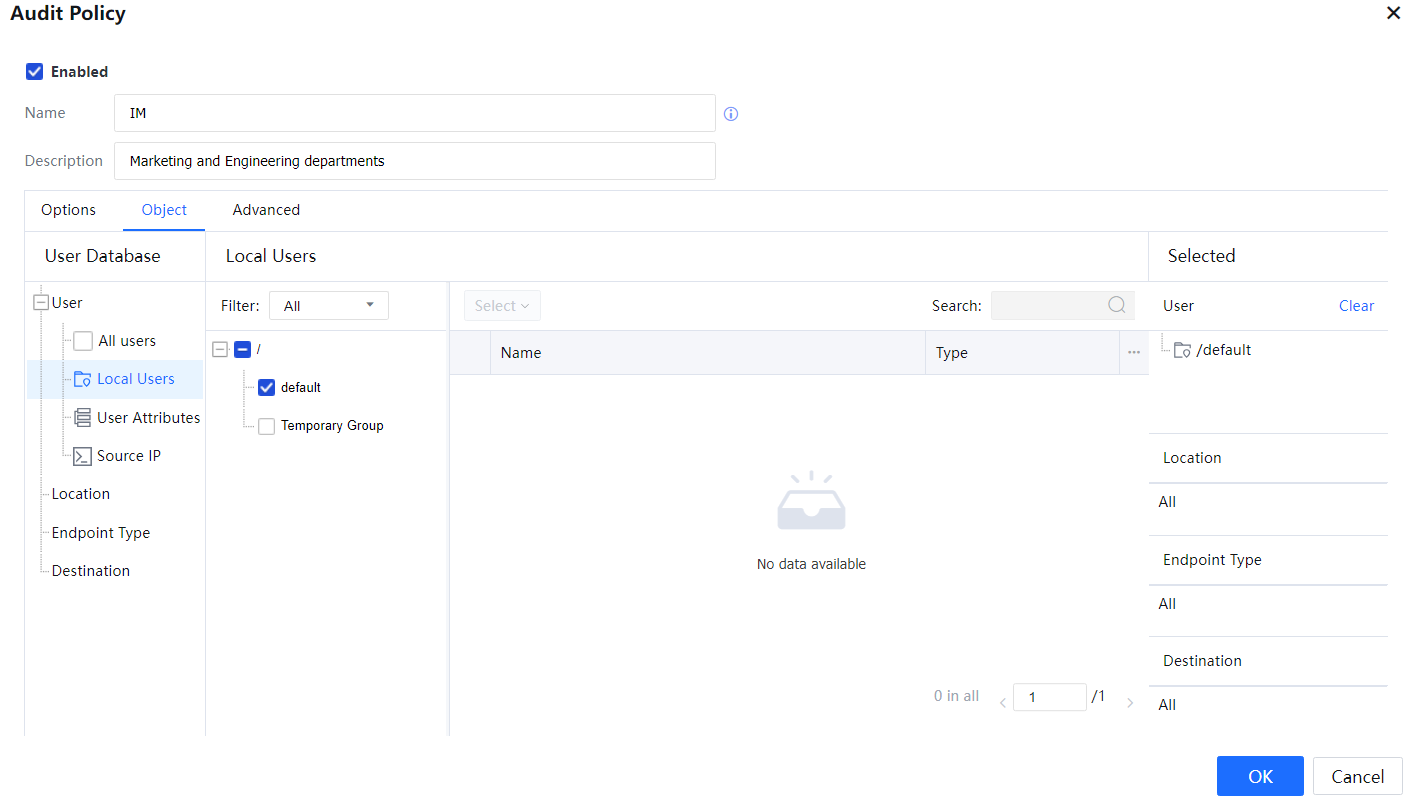The width and height of the screenshot is (1407, 800).
Task: Click the OK button
Action: click(x=1259, y=776)
